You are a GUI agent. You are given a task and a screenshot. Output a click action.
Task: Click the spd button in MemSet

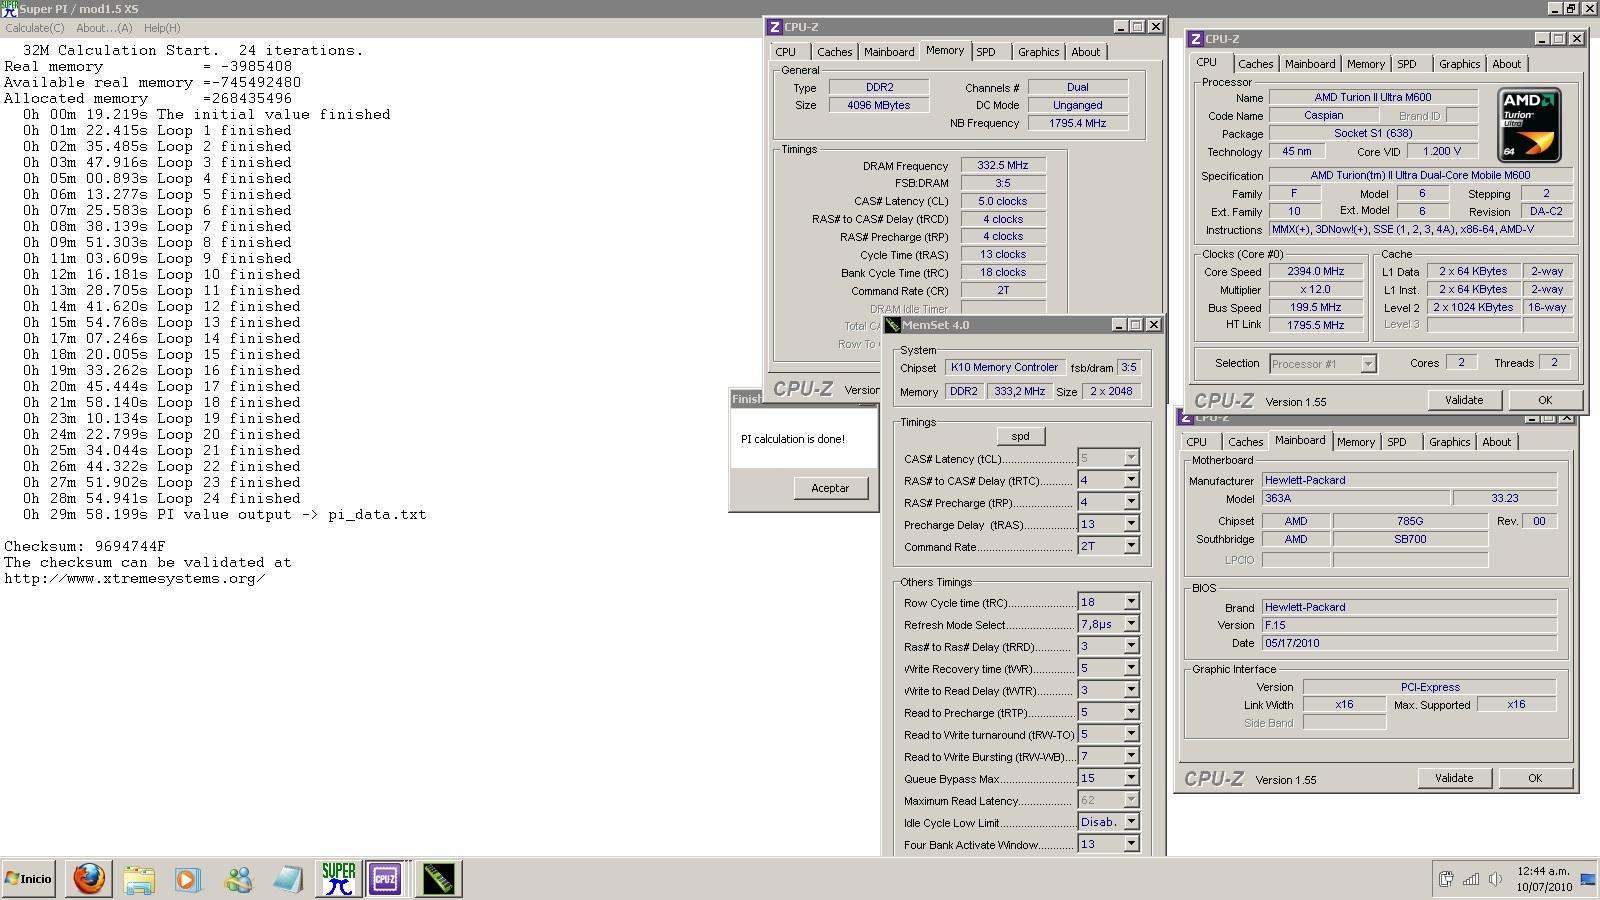(1021, 436)
